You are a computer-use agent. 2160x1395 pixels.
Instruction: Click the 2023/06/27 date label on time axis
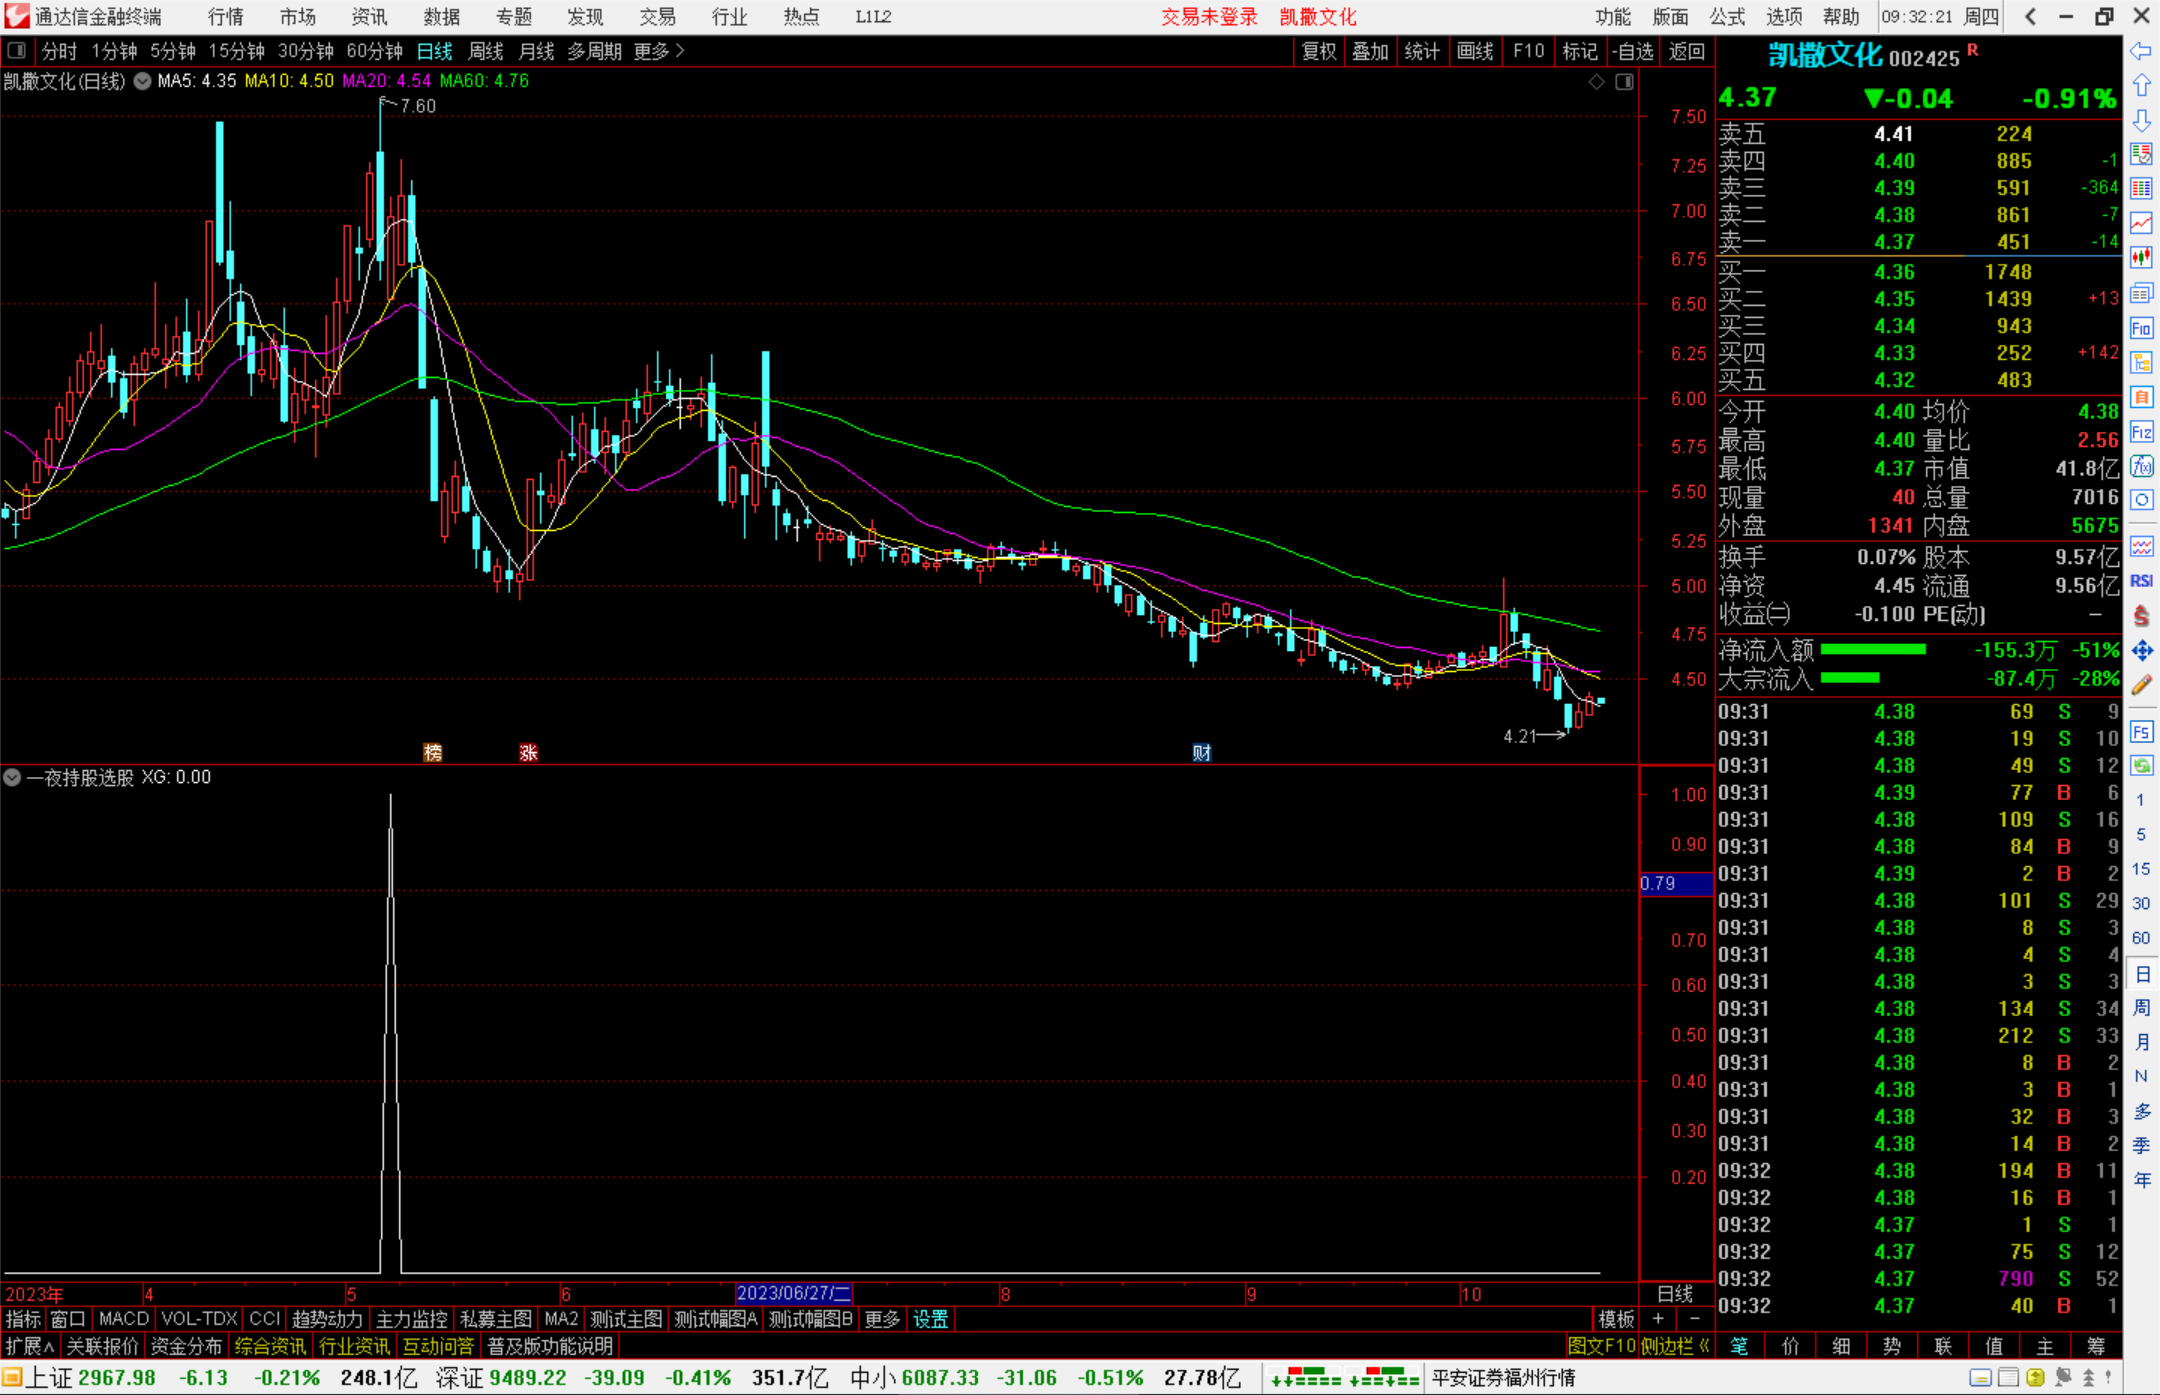click(x=794, y=1293)
